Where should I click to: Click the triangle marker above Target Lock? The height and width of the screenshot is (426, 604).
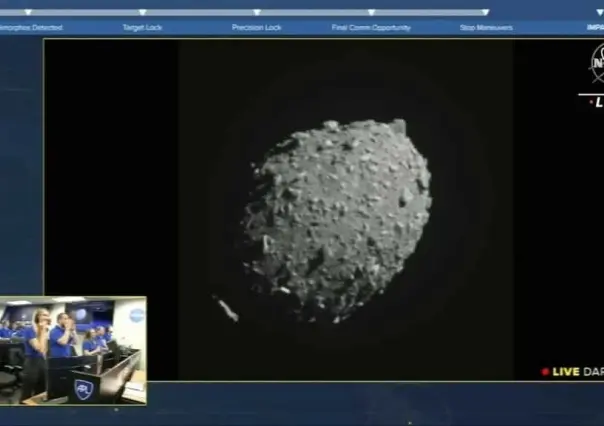(143, 12)
